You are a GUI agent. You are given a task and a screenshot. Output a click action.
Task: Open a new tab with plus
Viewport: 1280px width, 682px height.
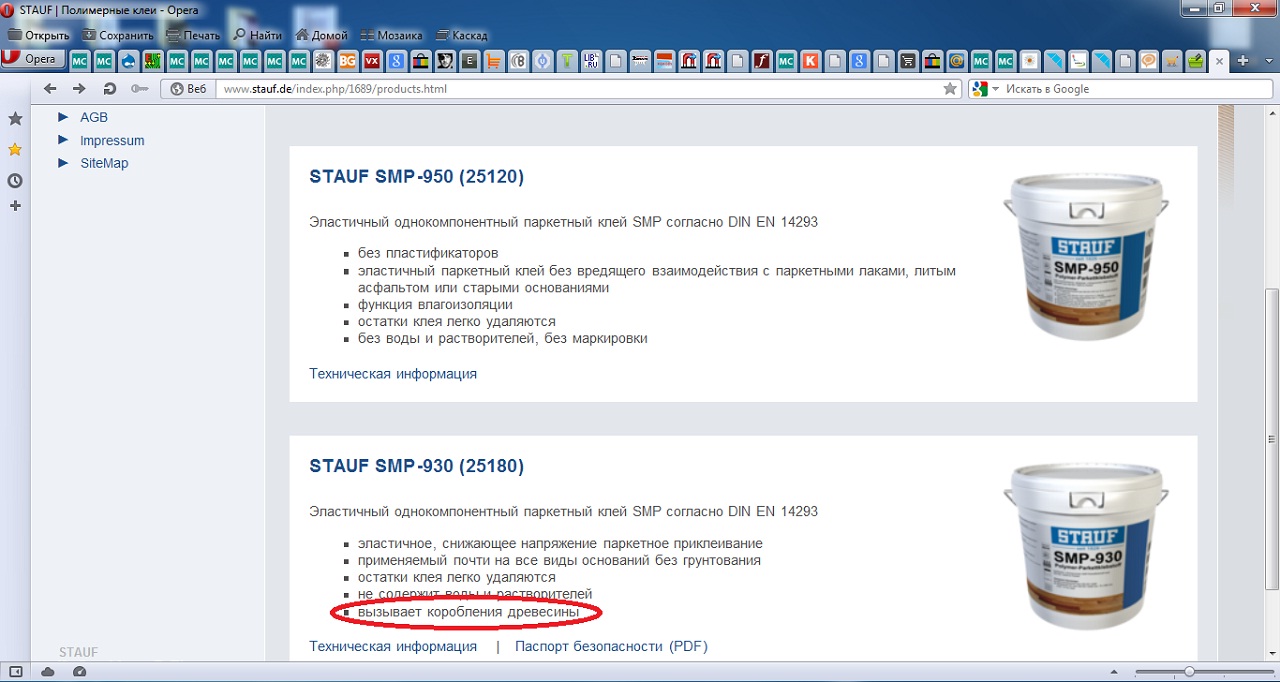(x=1243, y=61)
